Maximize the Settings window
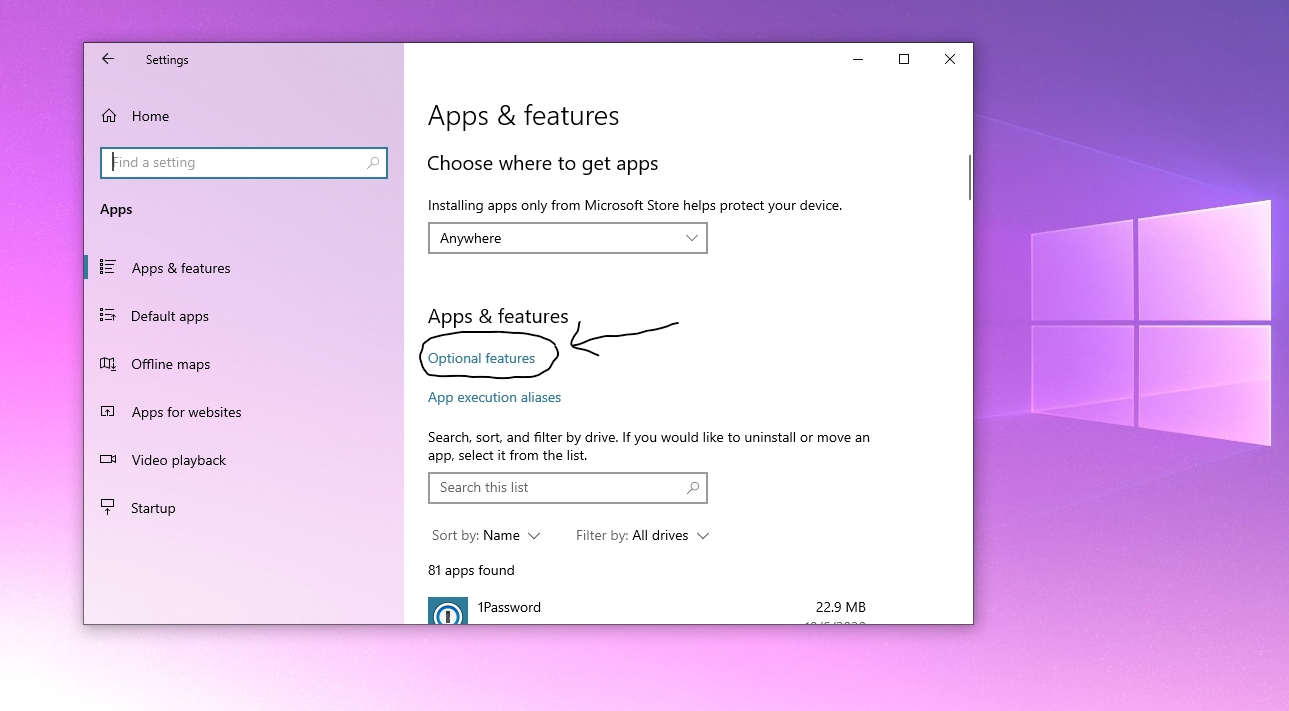The height and width of the screenshot is (711, 1289). pyautogui.click(x=904, y=59)
